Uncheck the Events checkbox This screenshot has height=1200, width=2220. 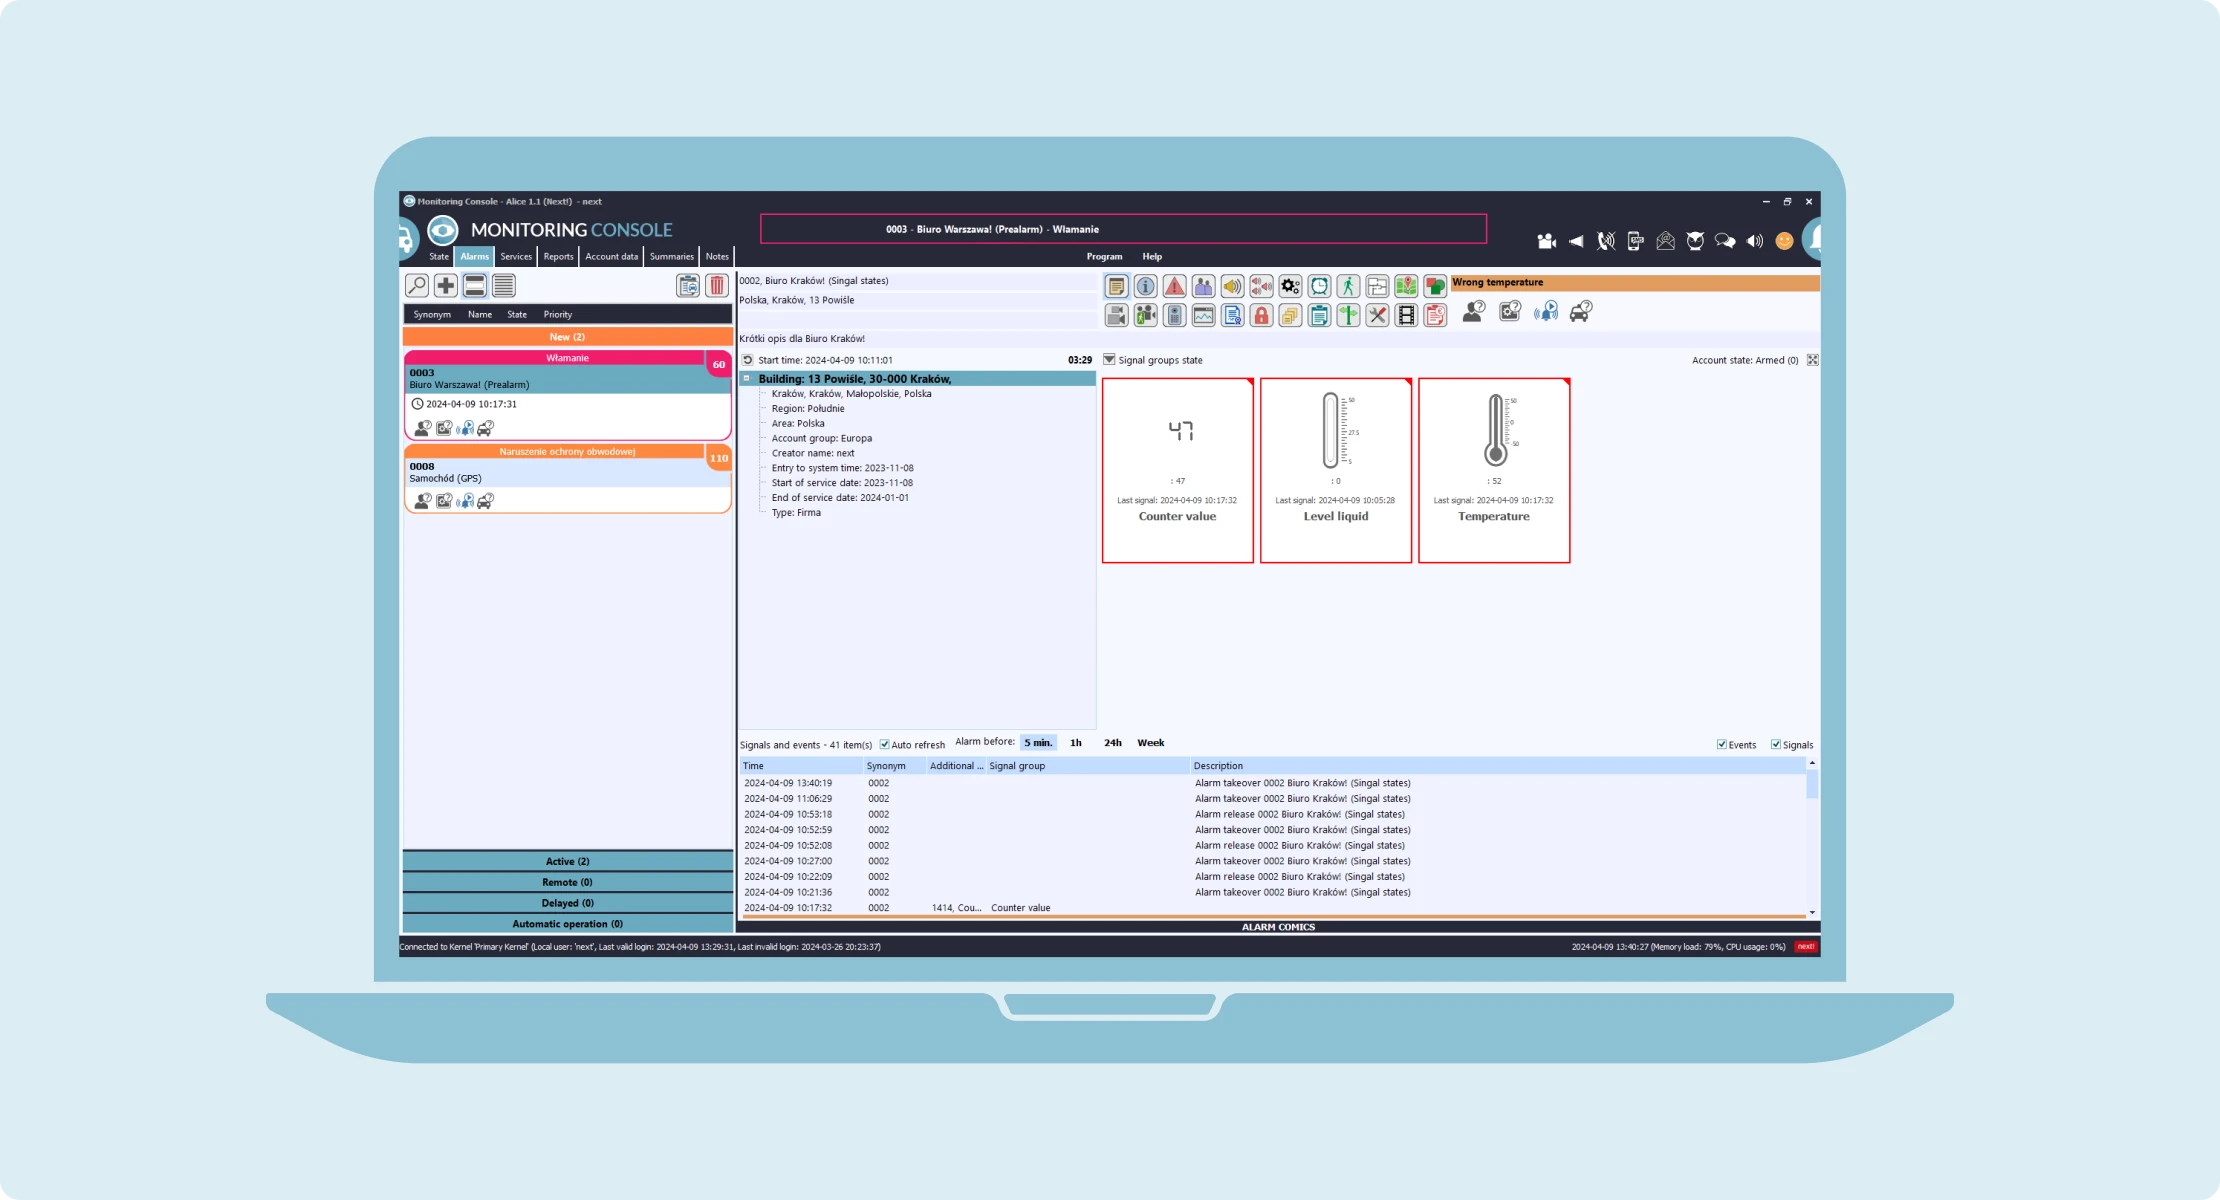[x=1721, y=744]
